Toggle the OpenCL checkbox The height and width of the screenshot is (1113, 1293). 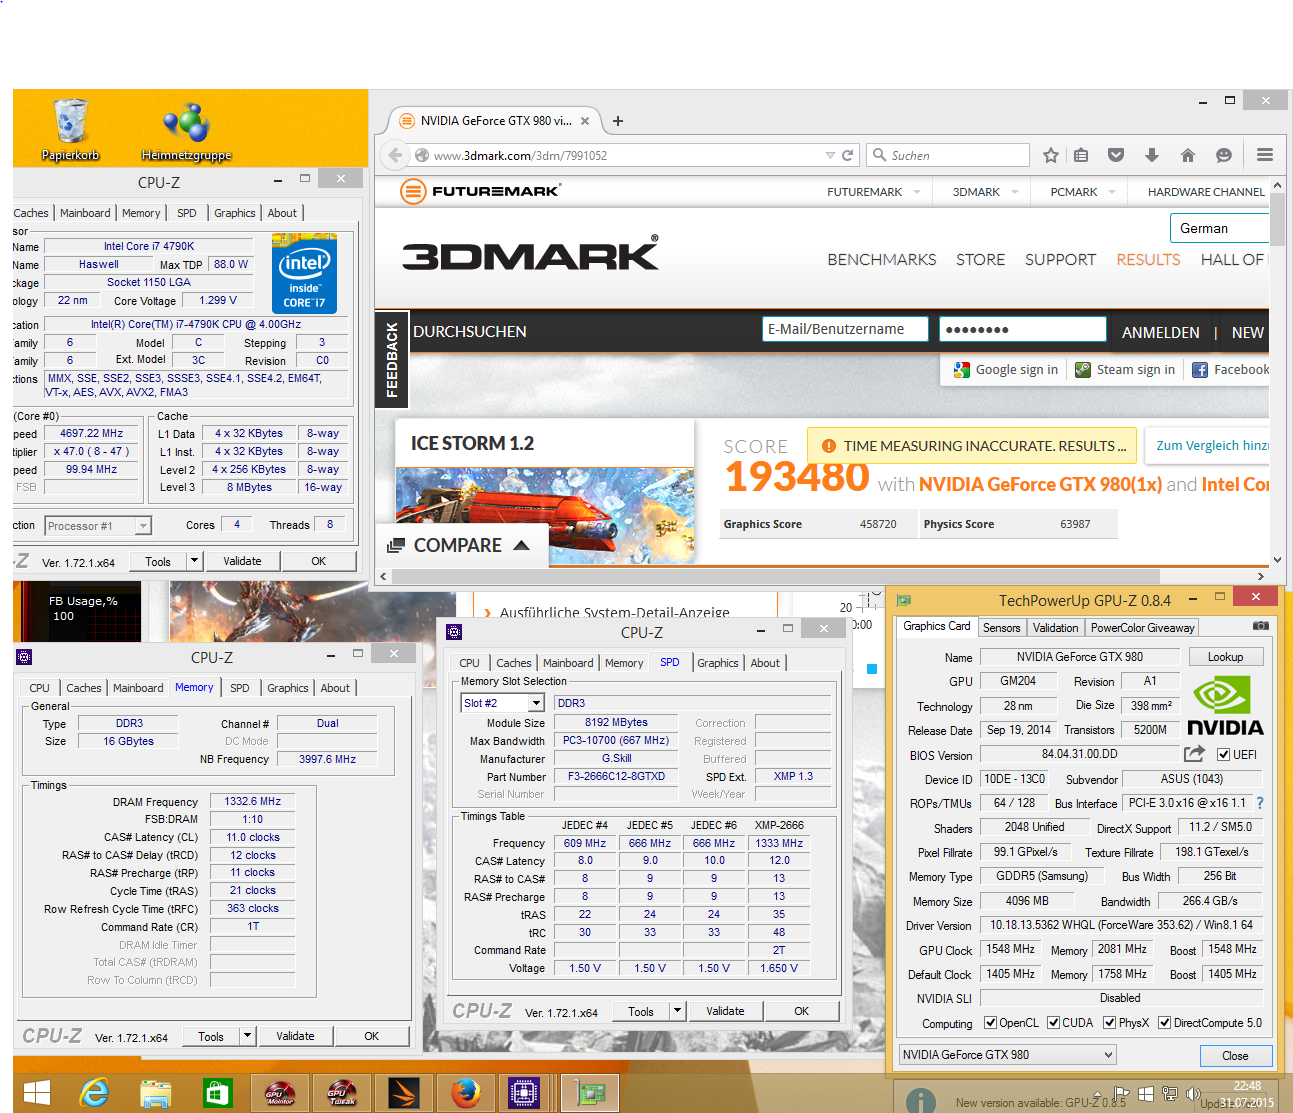[x=990, y=1022]
